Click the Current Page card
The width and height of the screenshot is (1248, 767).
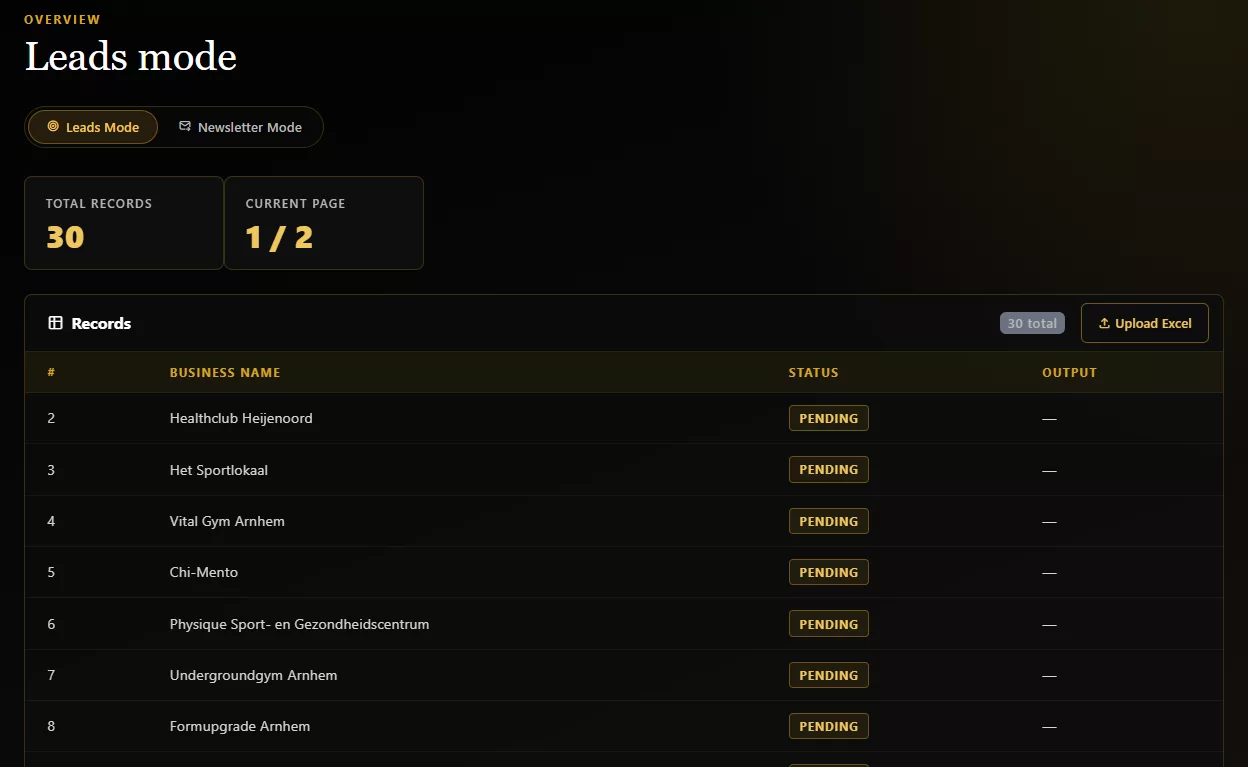324,223
